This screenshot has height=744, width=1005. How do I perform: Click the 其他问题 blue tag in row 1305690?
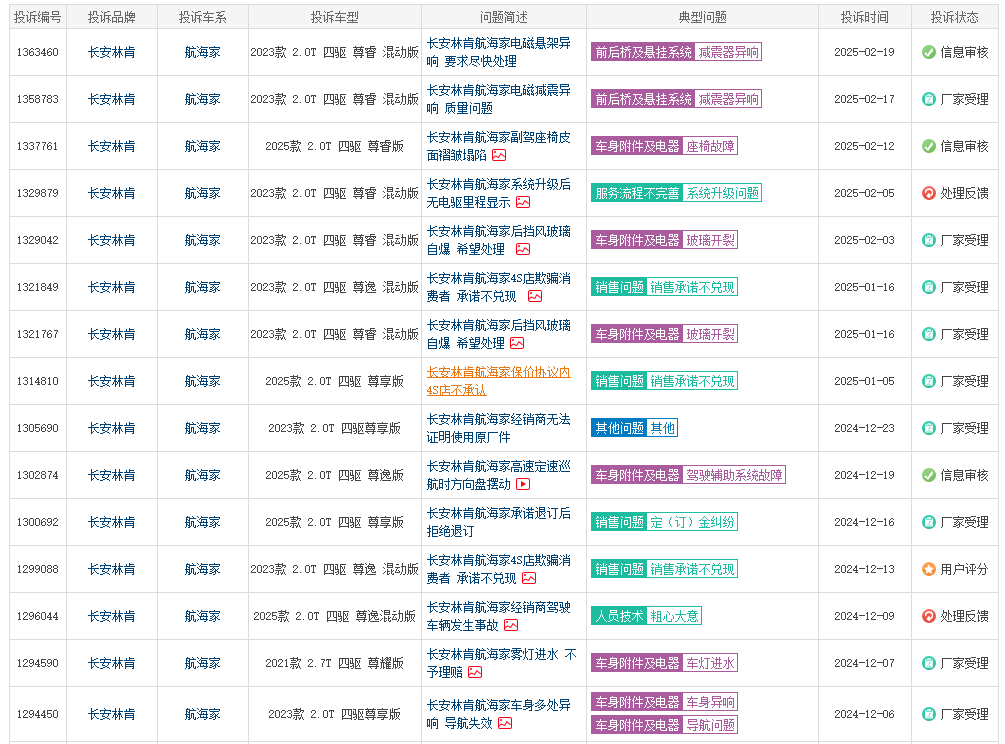pyautogui.click(x=619, y=428)
